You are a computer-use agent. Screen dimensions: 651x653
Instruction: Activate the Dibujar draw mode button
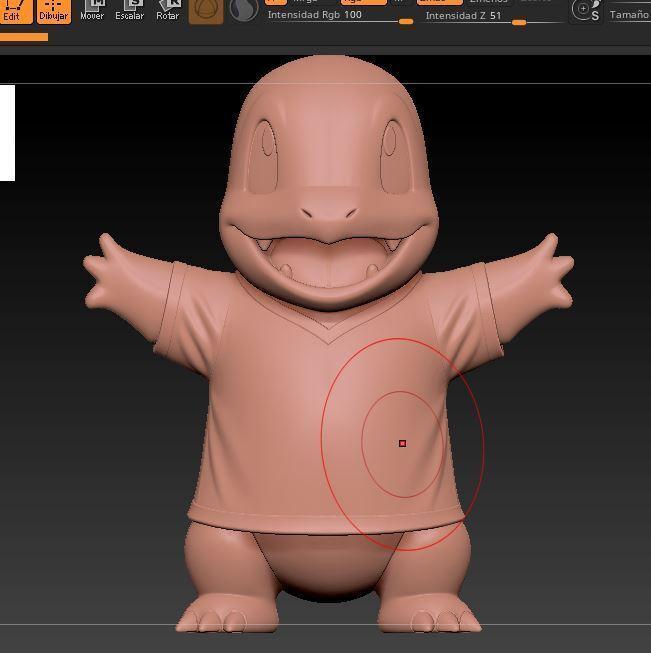tap(54, 11)
